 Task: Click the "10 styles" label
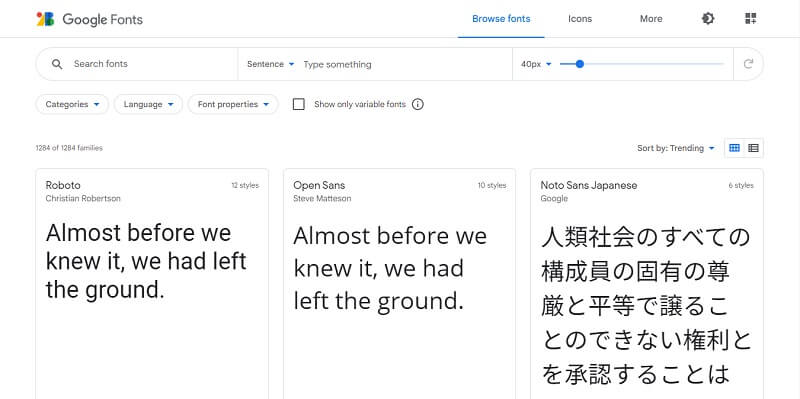[492, 186]
